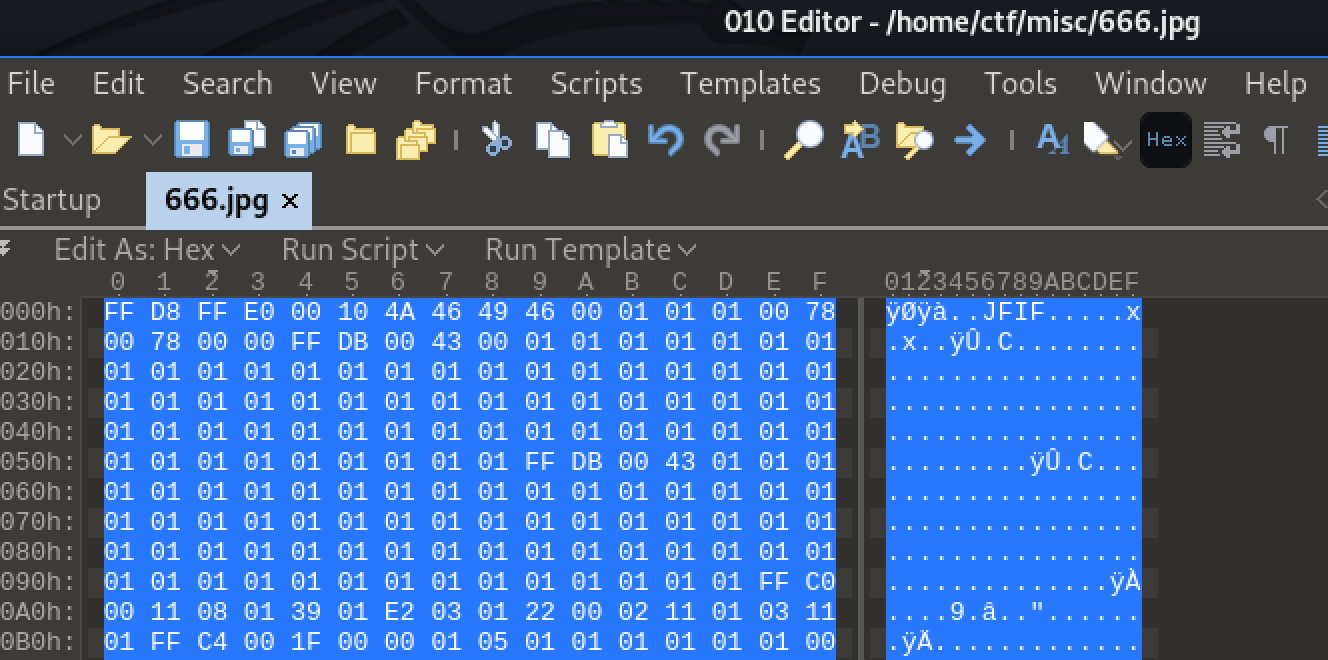Click address label 0B0h:
Screen dimensions: 1328x660
(38, 642)
